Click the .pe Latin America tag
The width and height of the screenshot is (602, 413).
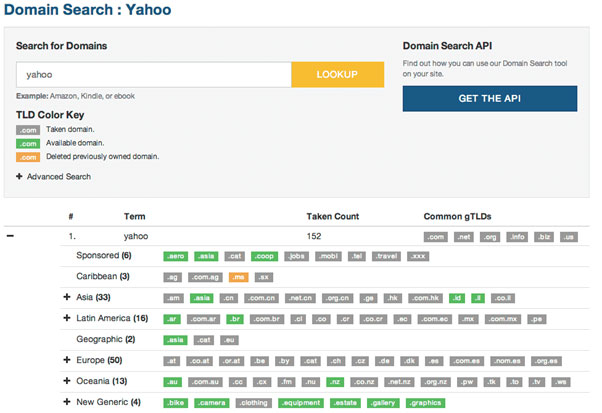point(537,319)
